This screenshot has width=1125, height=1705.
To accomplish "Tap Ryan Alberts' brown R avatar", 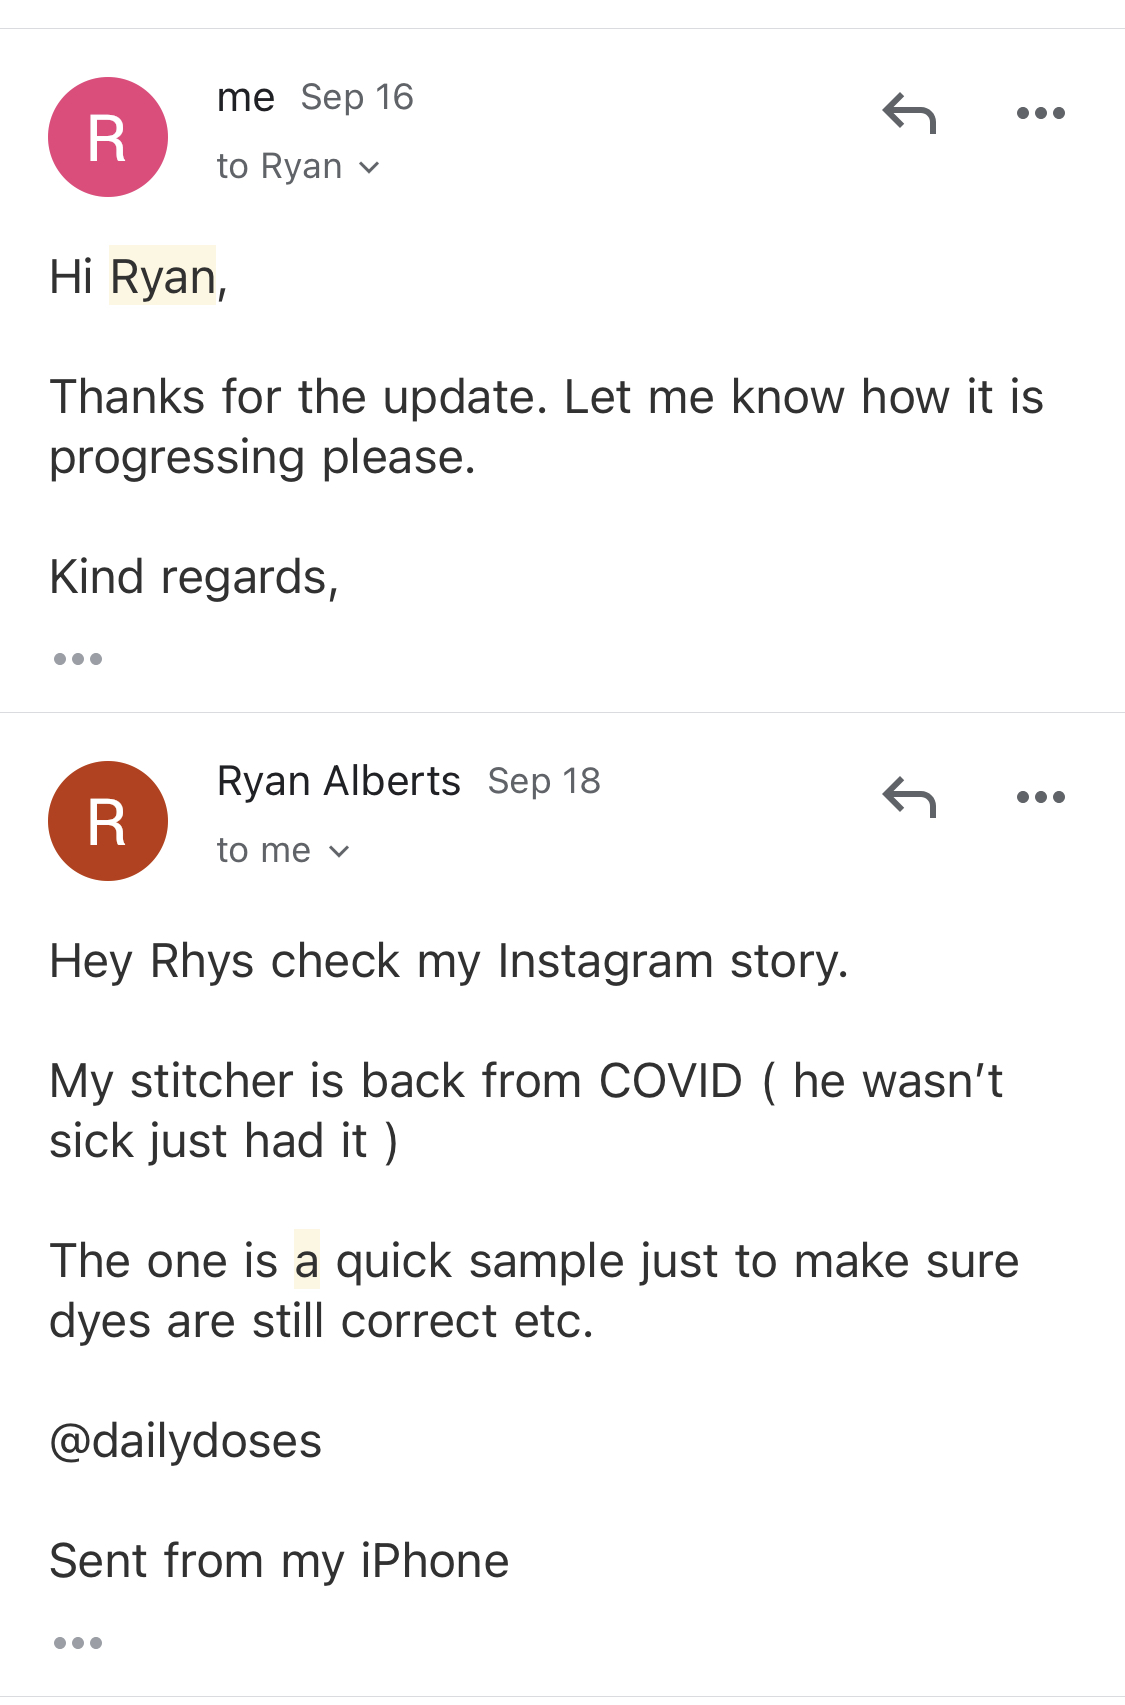I will pos(108,821).
